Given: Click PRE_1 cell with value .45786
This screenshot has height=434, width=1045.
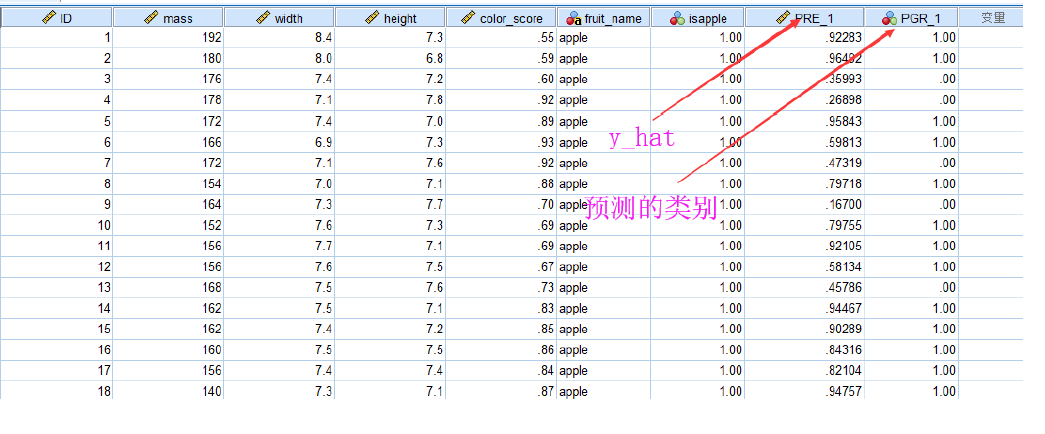Looking at the screenshot, I should [x=804, y=287].
